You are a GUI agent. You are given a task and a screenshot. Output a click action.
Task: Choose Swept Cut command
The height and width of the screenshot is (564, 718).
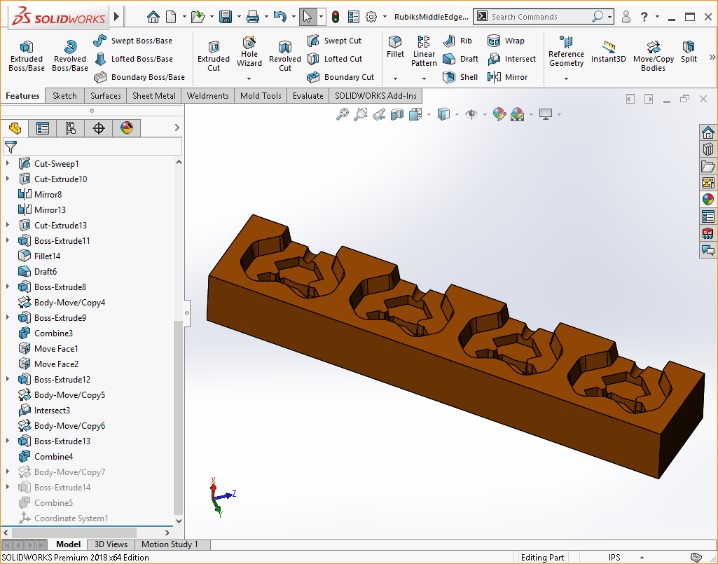pyautogui.click(x=334, y=41)
